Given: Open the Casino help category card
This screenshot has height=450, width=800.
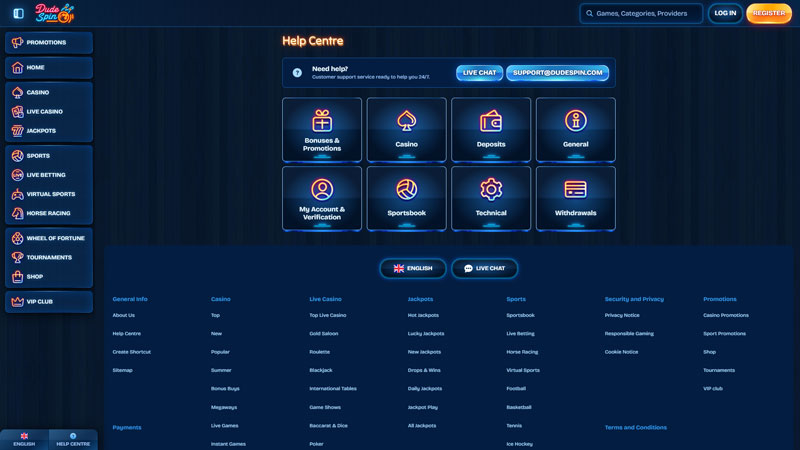Looking at the screenshot, I should point(407,130).
